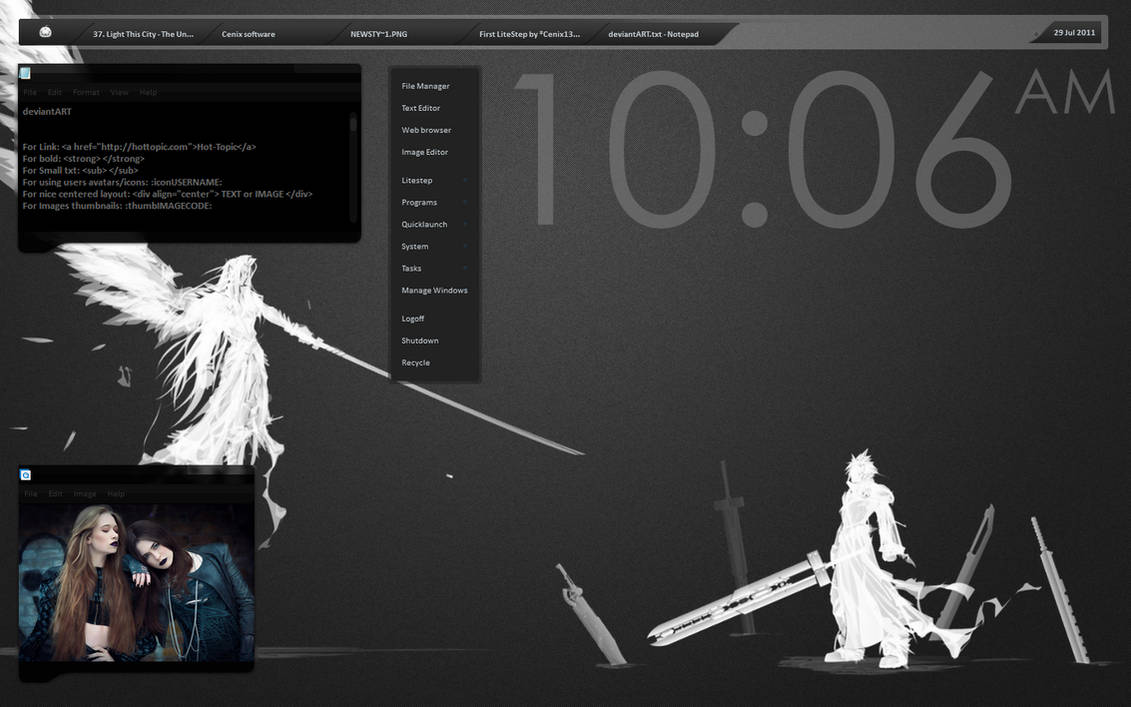Switch to the 'Light This City' taskbar task

coord(143,34)
